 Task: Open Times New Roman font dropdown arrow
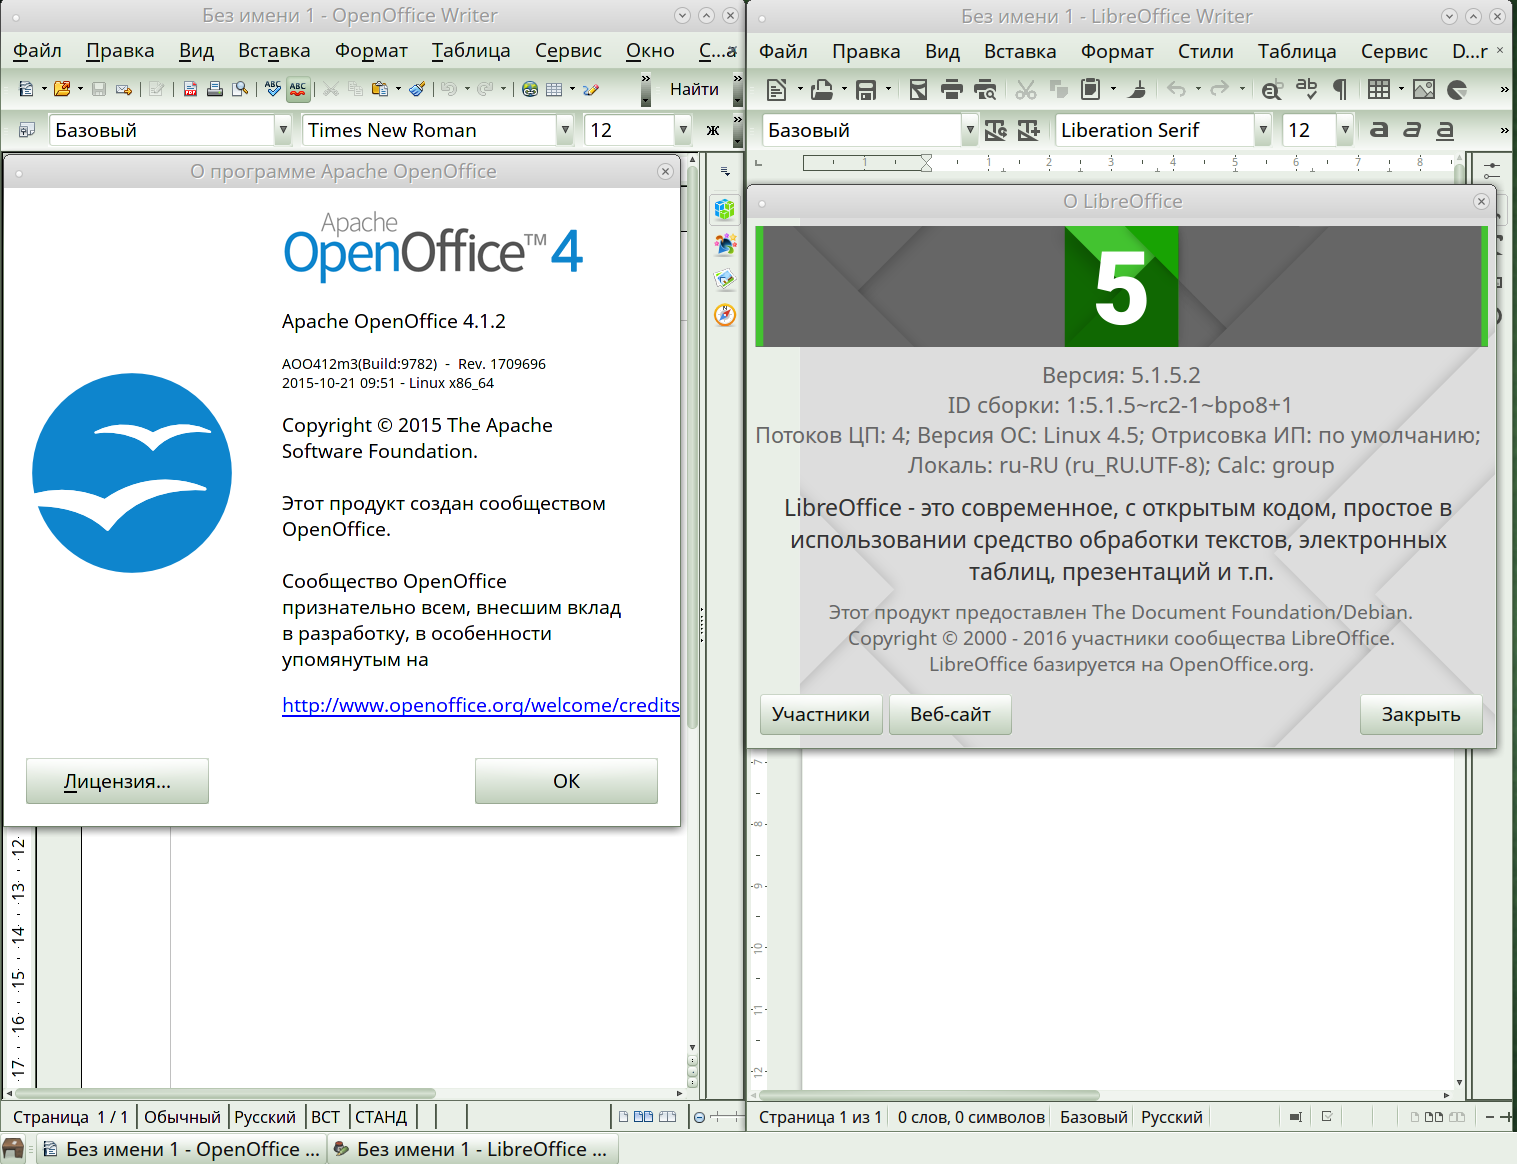[x=565, y=130]
